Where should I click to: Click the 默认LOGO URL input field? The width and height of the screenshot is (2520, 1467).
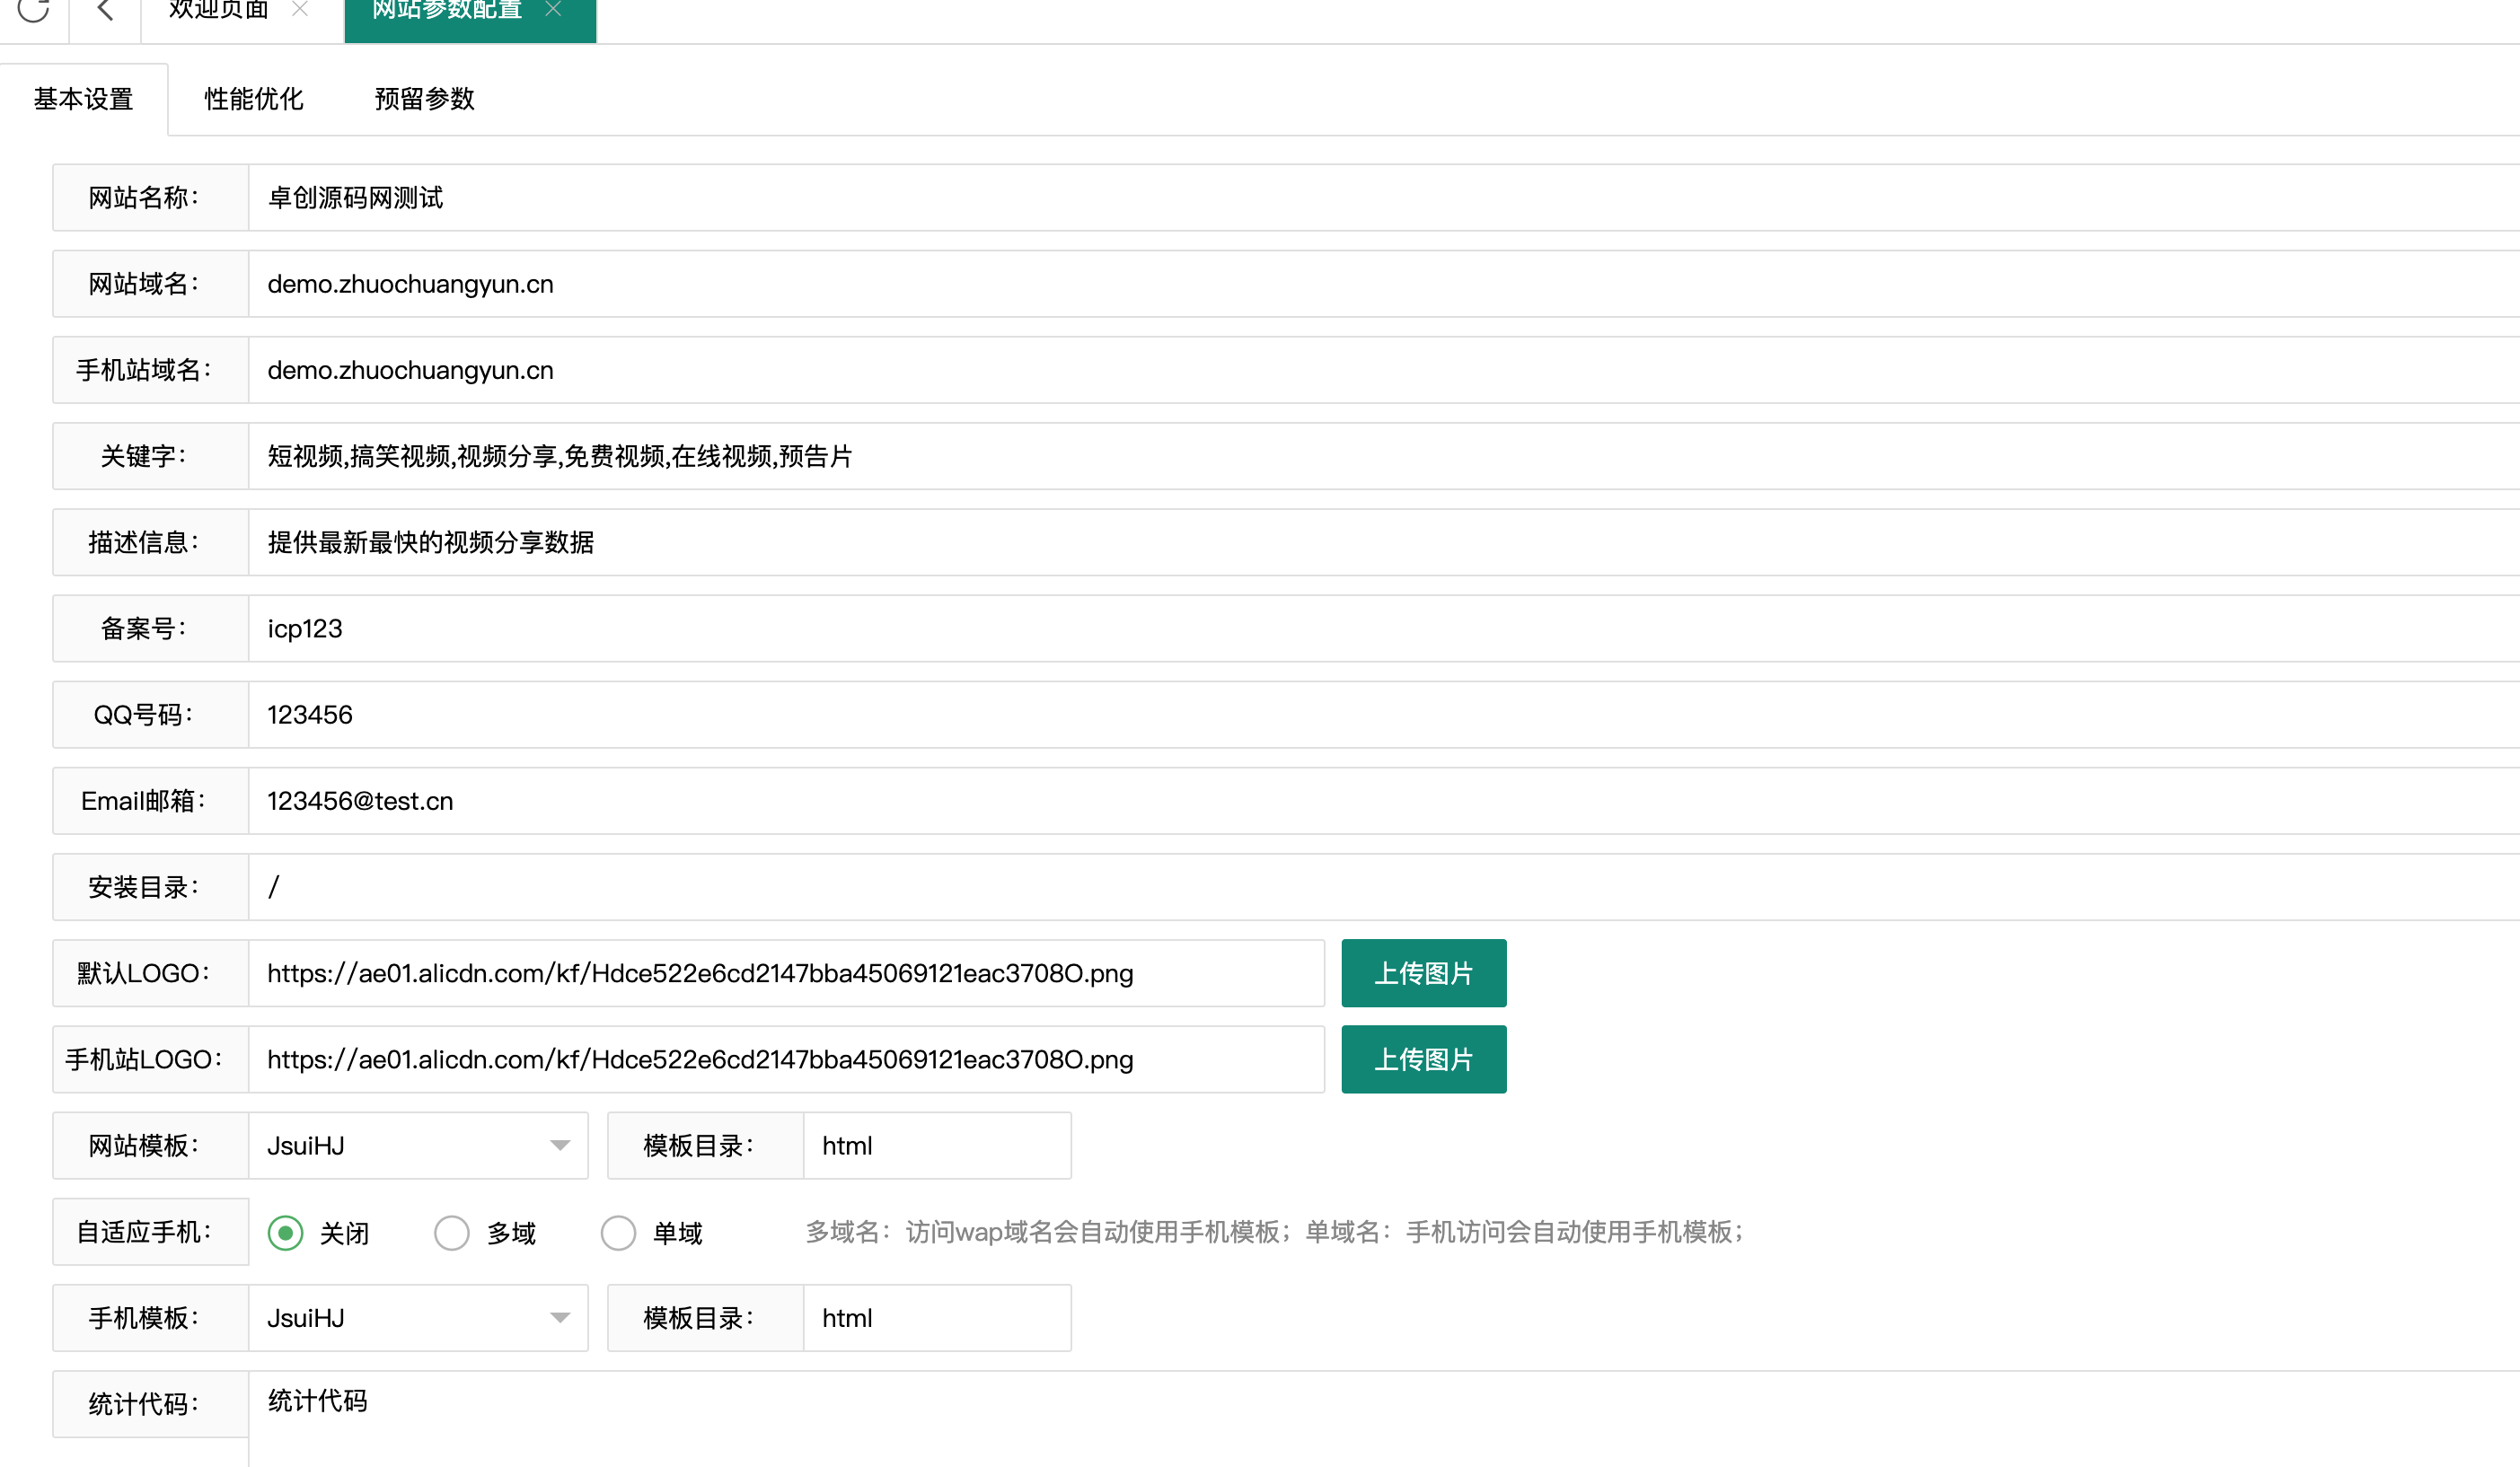tap(787, 973)
